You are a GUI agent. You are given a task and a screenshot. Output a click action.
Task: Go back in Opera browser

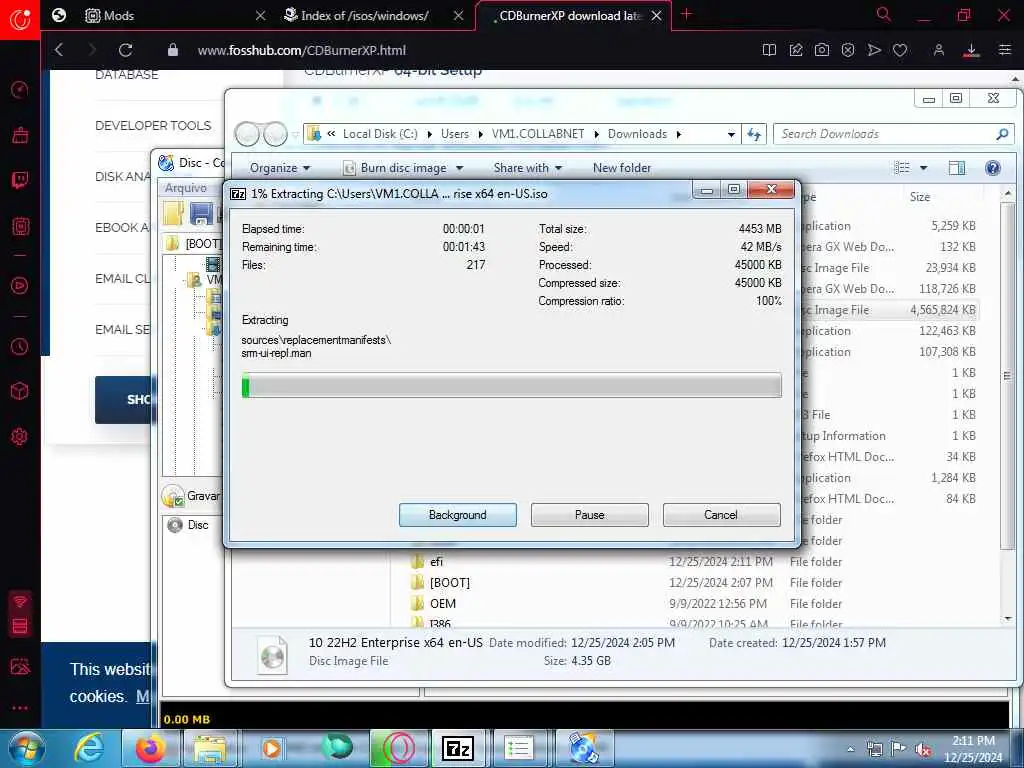(59, 50)
